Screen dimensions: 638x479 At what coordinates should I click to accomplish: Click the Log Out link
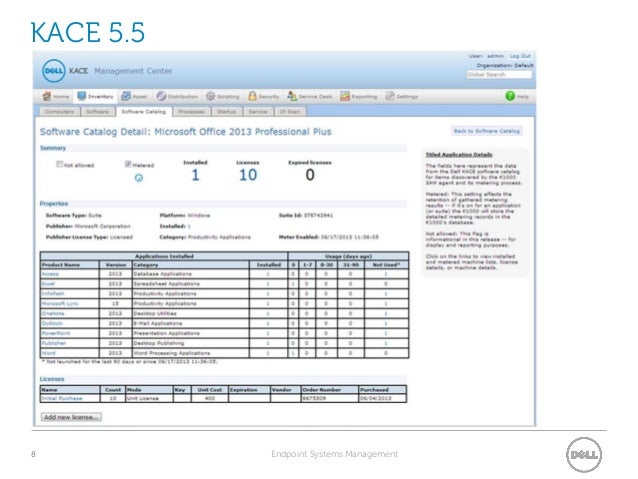pos(520,56)
